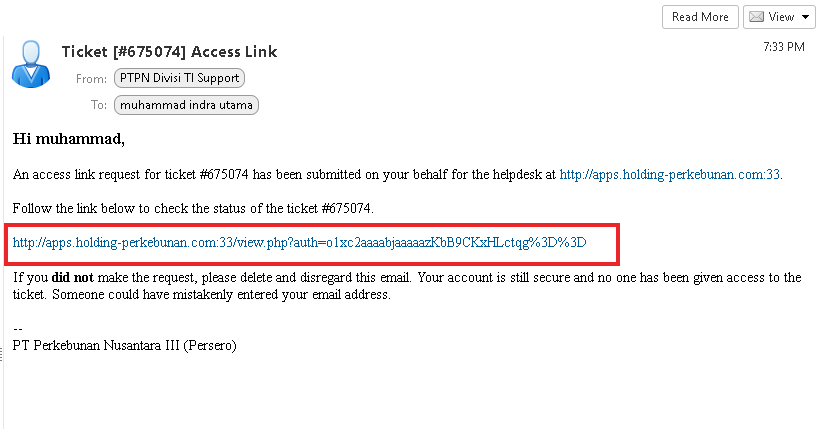Click the Hi muhammad greeting text

click(69, 138)
